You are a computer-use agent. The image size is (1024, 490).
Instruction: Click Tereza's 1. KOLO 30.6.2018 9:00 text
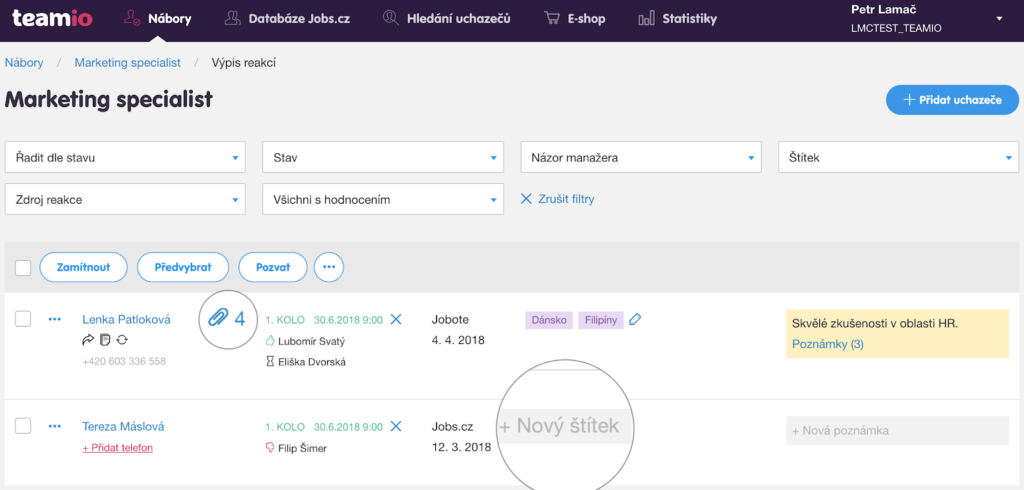click(x=324, y=427)
